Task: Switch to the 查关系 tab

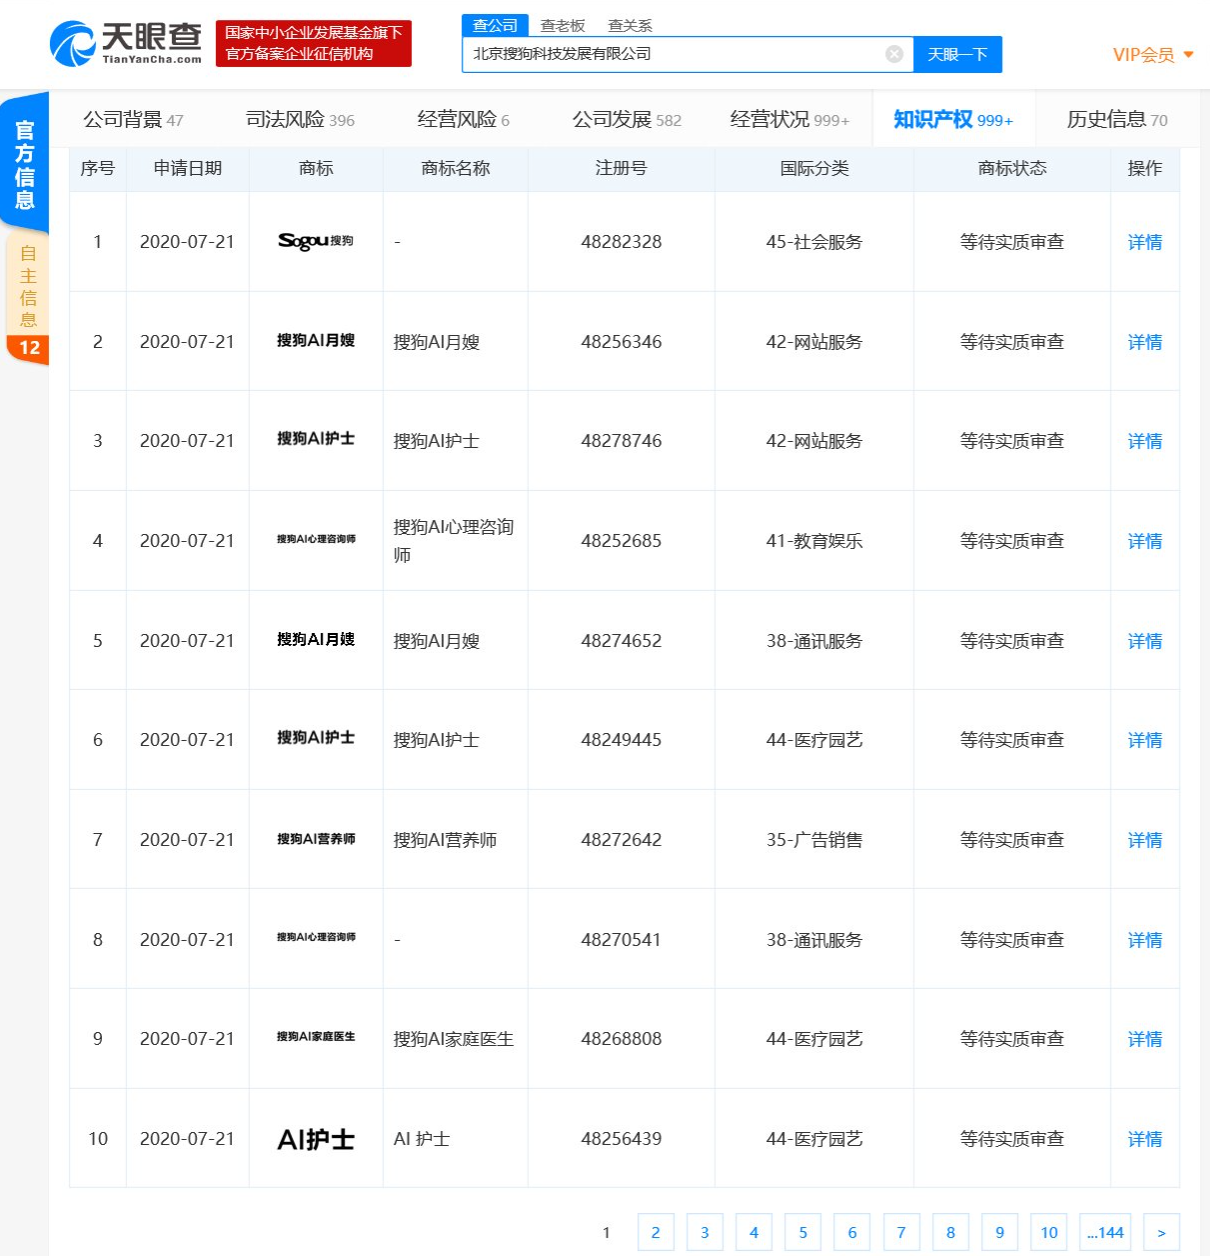Action: (x=631, y=25)
